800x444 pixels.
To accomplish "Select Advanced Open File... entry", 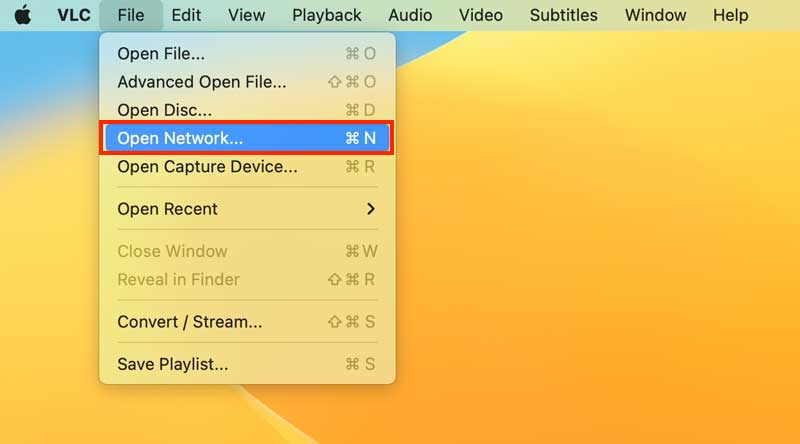I will click(x=201, y=82).
